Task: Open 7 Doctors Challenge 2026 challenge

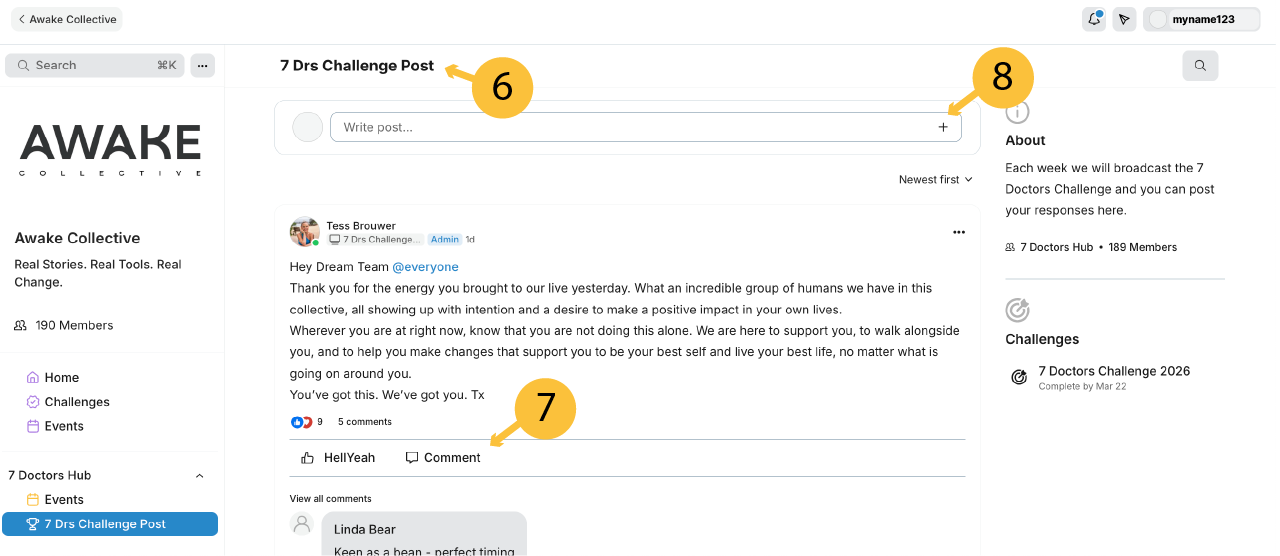Action: [1114, 371]
